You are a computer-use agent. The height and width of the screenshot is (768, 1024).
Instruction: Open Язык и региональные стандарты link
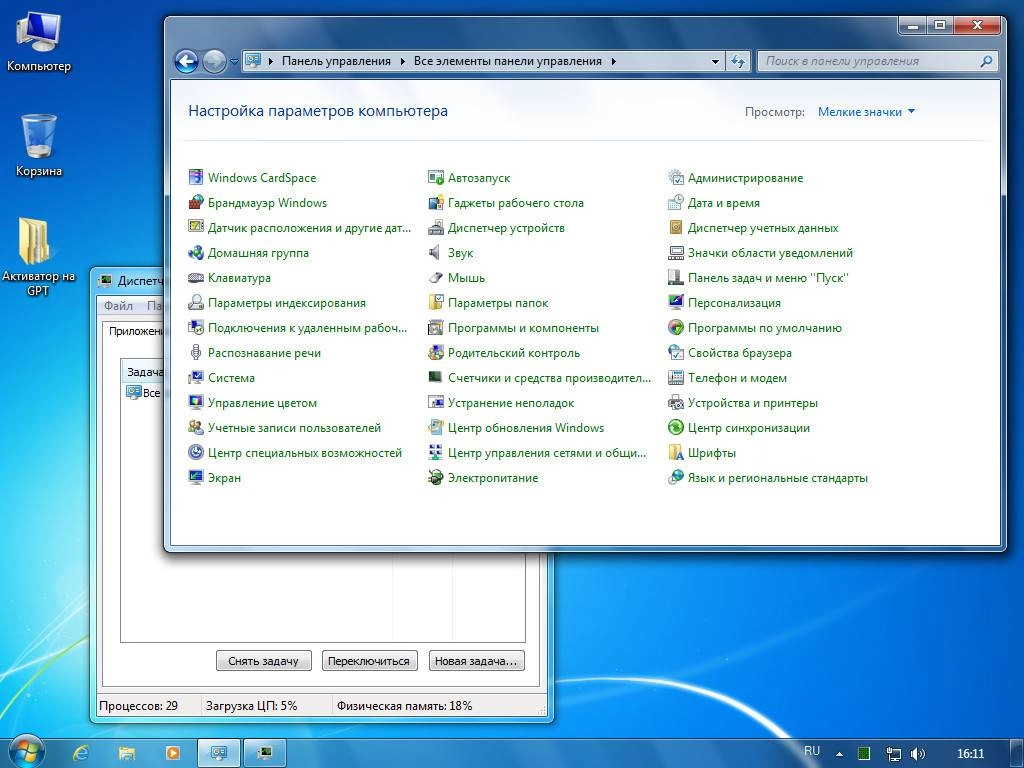point(777,477)
